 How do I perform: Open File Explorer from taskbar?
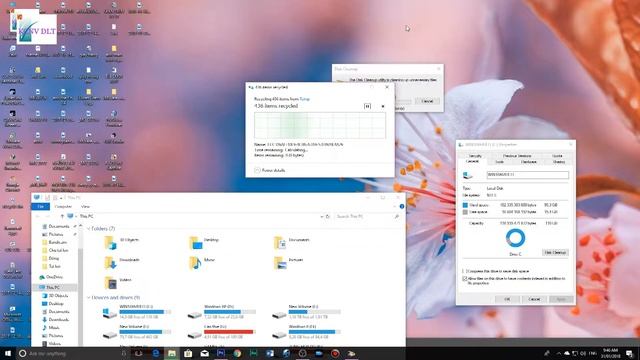[x=172, y=353]
